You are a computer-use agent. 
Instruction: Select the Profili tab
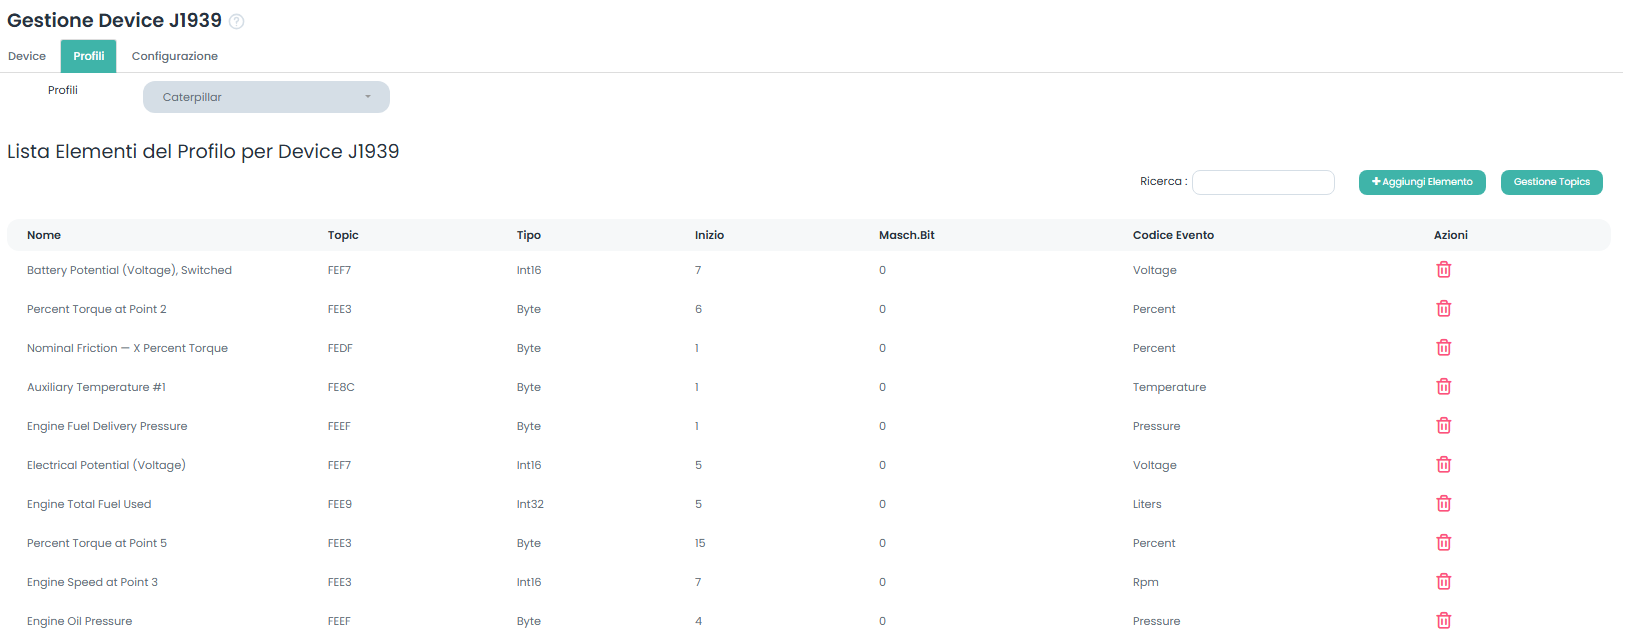(88, 56)
